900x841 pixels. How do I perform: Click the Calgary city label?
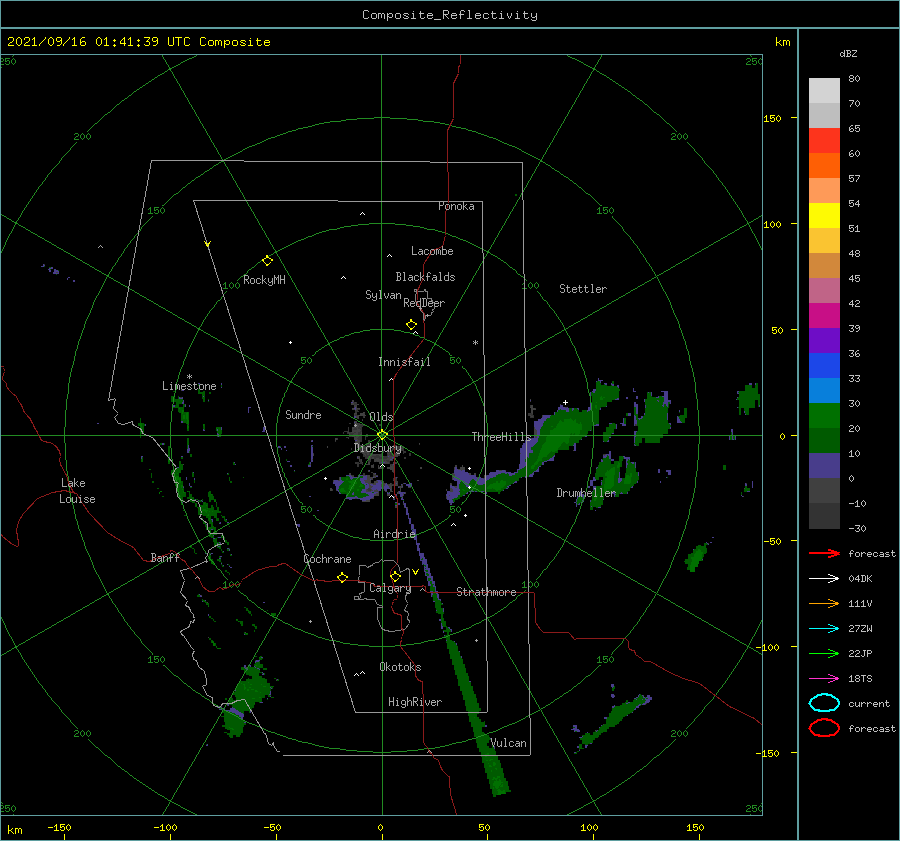pyautogui.click(x=390, y=588)
